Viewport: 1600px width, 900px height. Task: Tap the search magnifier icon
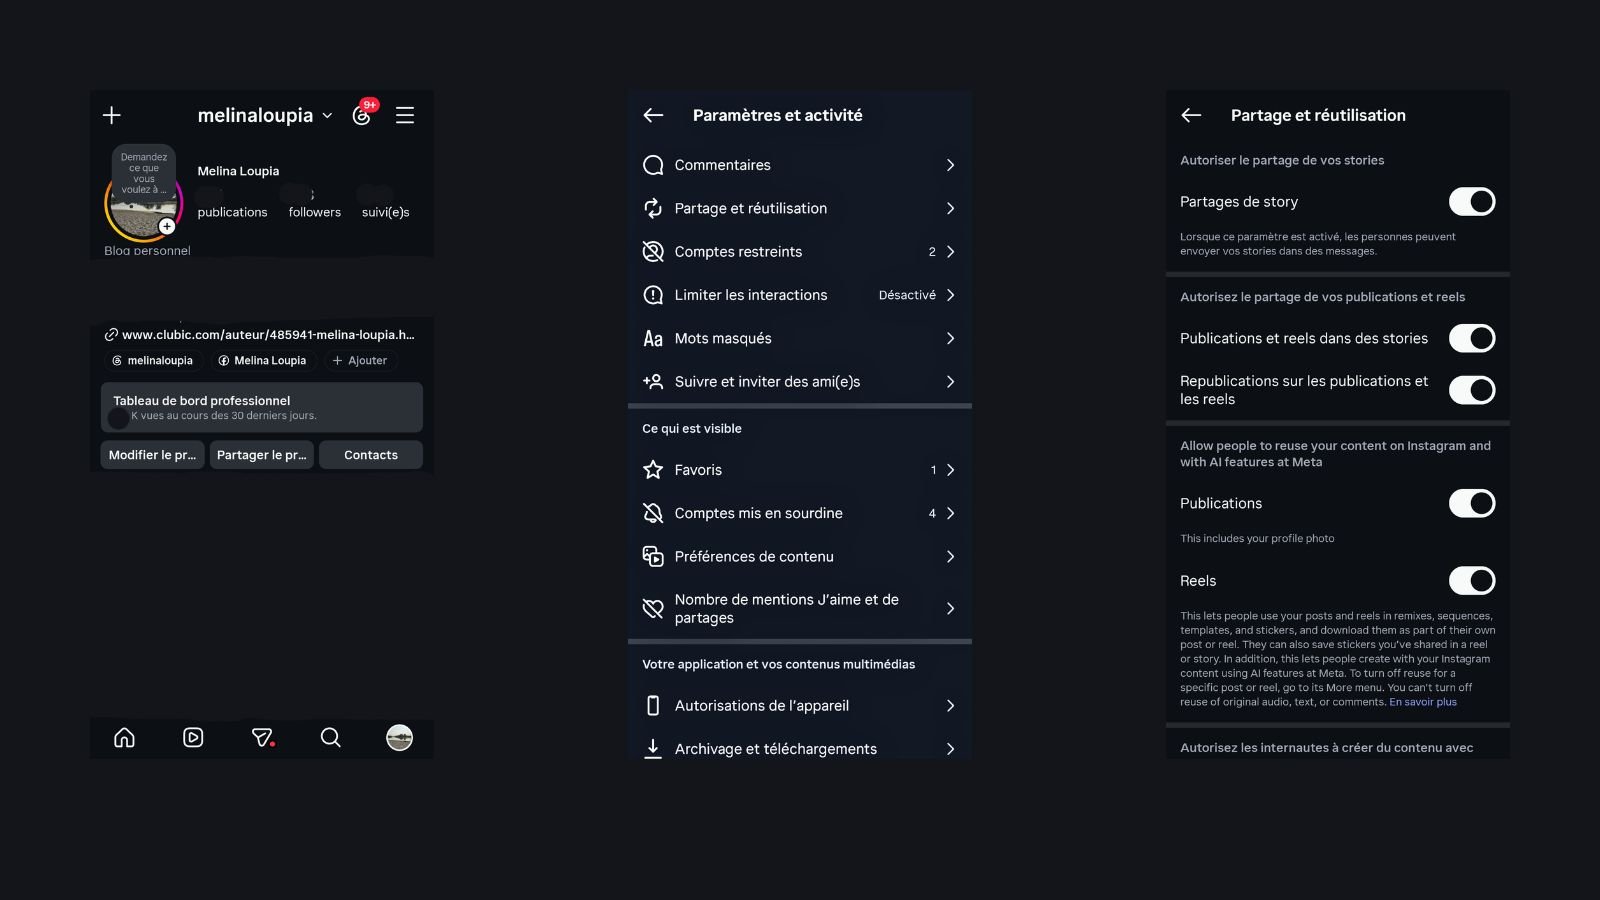pos(330,737)
